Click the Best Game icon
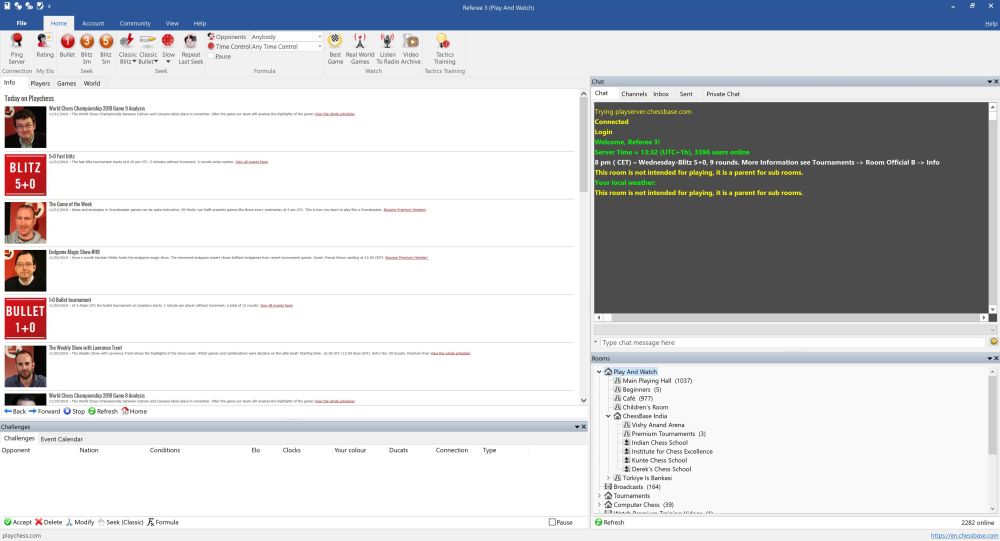Image resolution: width=1000 pixels, height=541 pixels. coord(335,41)
